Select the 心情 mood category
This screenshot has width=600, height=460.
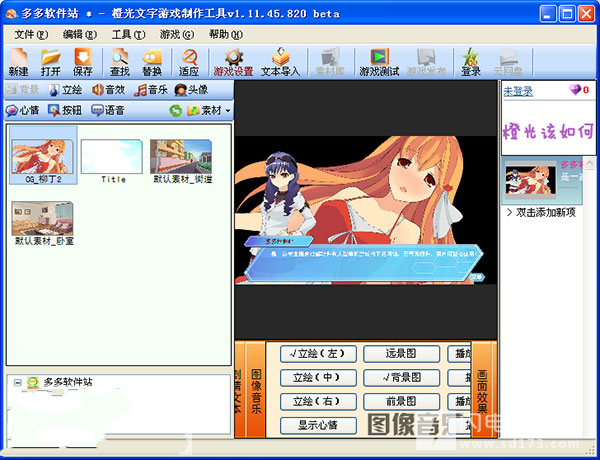coord(23,111)
